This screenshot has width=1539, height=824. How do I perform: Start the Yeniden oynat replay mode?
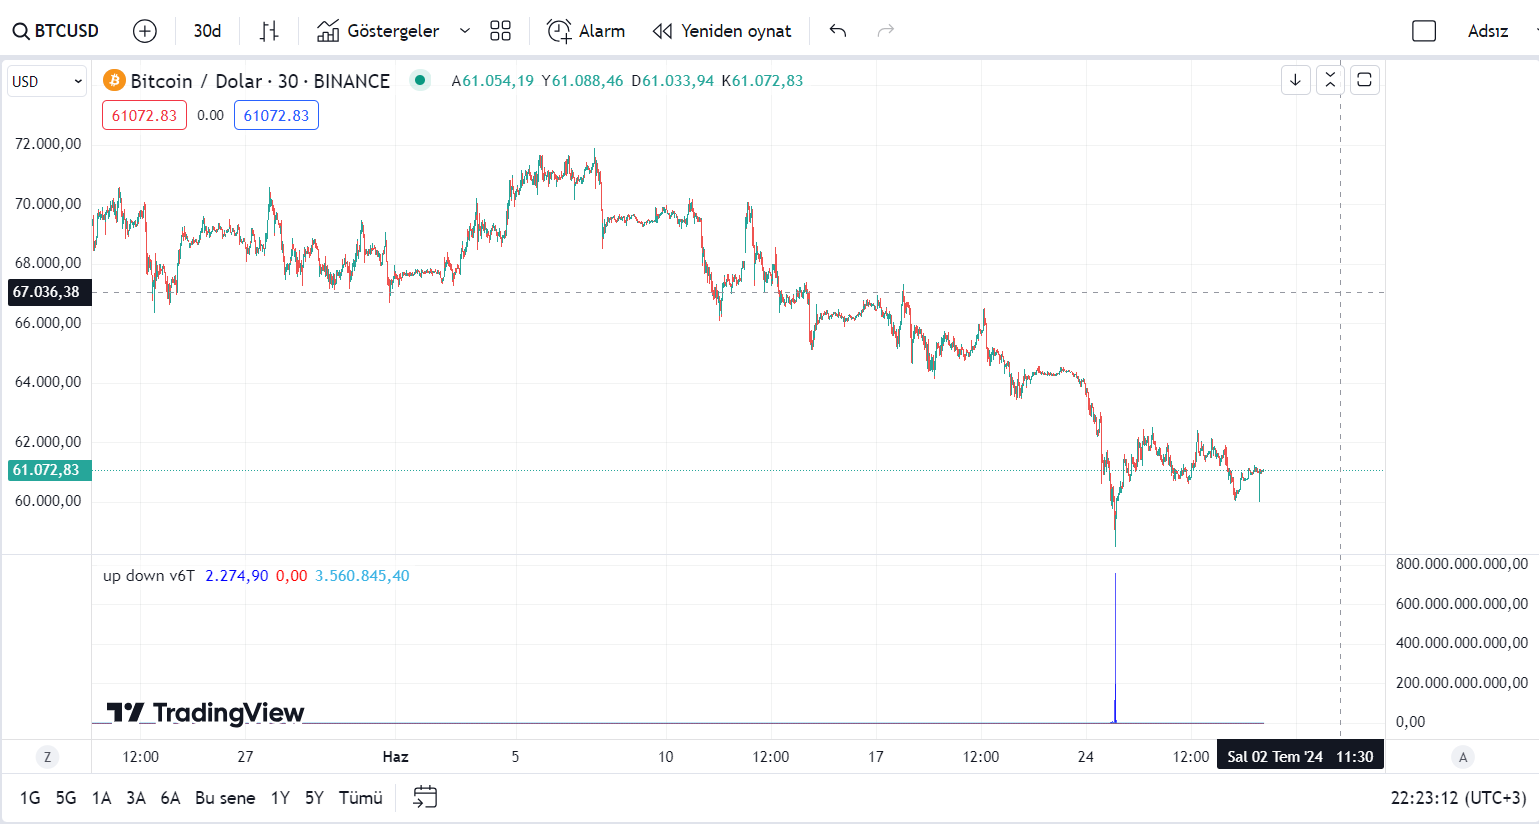[722, 31]
